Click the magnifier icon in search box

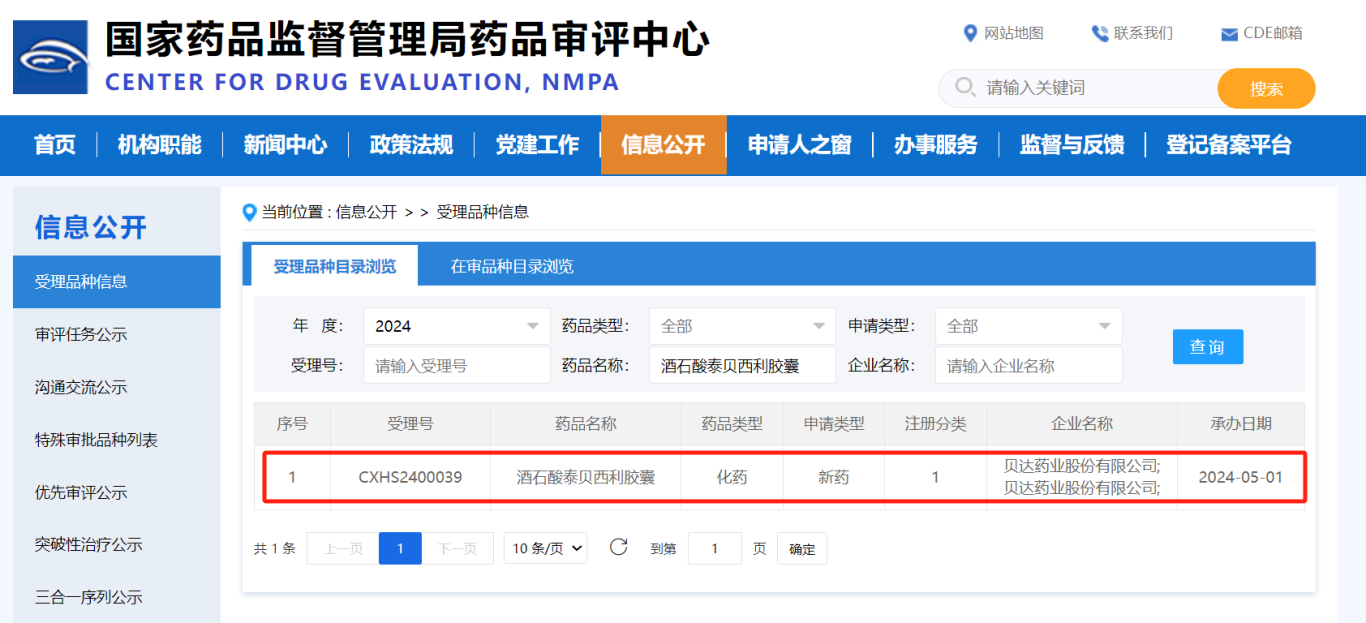click(965, 88)
